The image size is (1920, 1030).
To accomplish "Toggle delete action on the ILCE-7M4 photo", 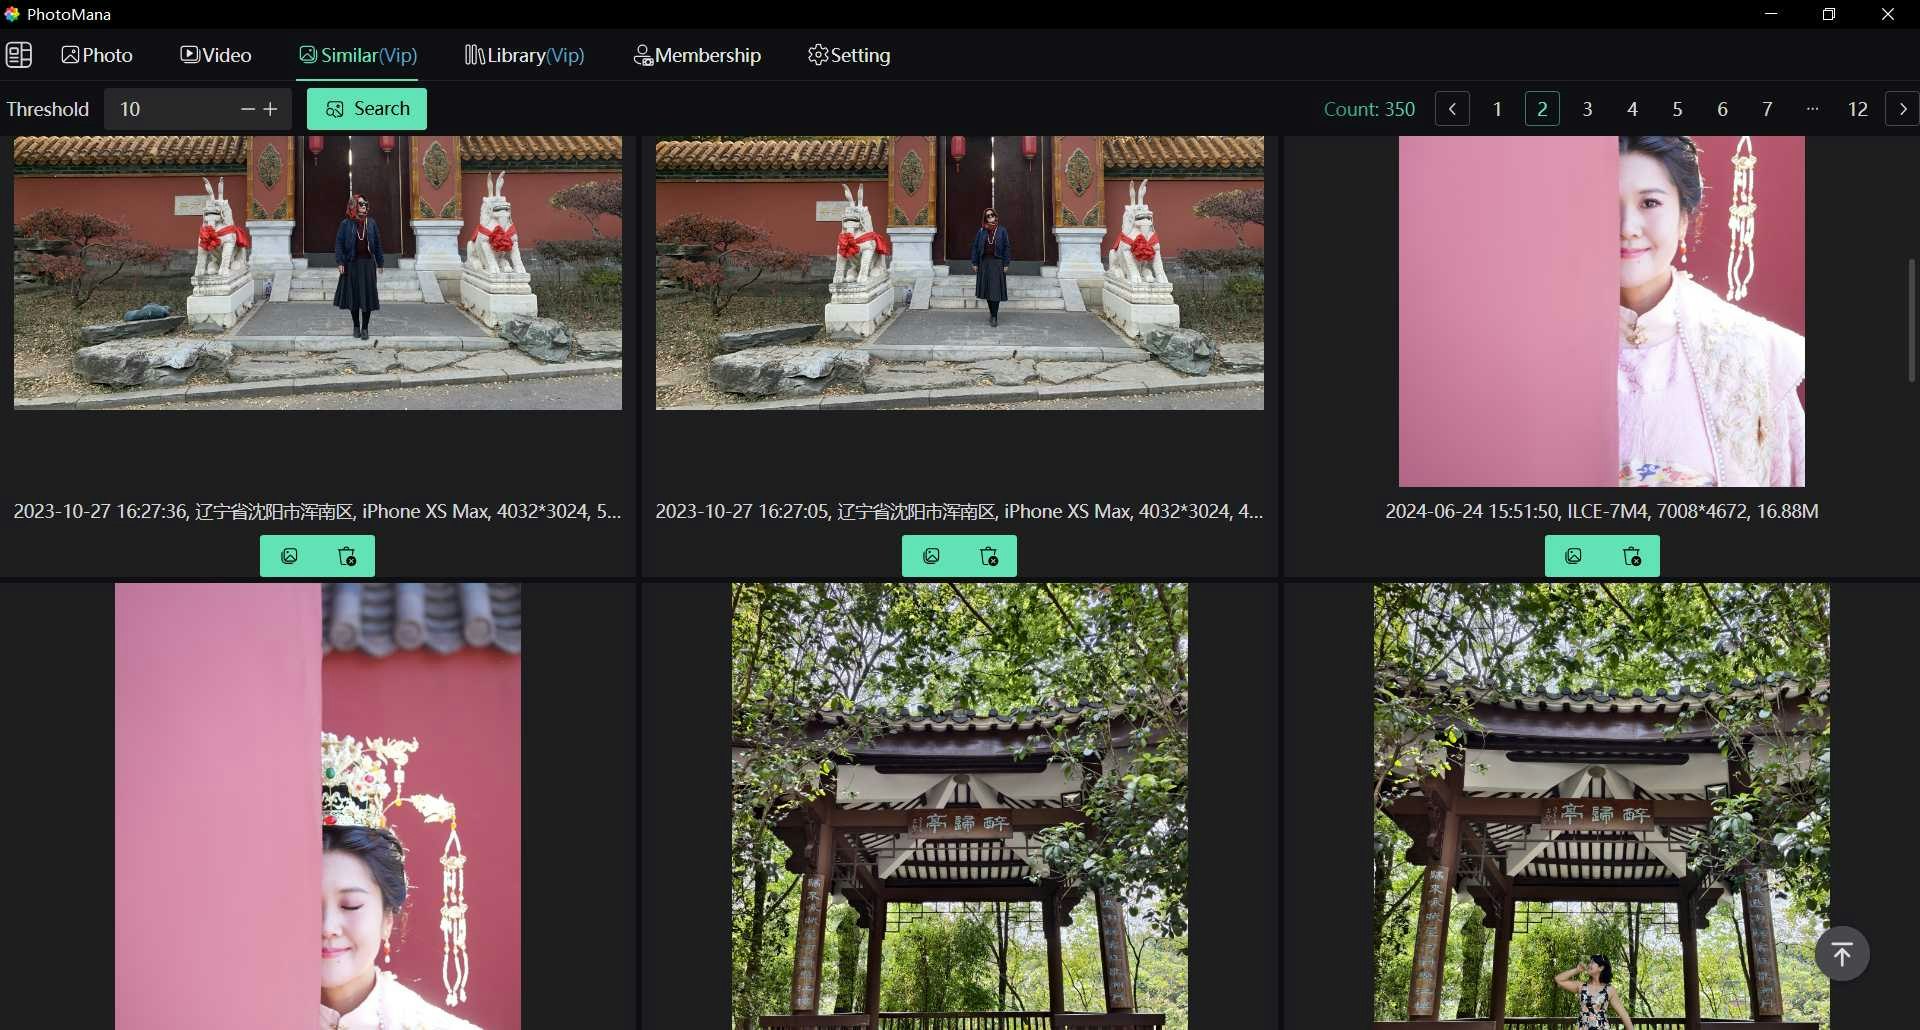I will coord(1631,556).
